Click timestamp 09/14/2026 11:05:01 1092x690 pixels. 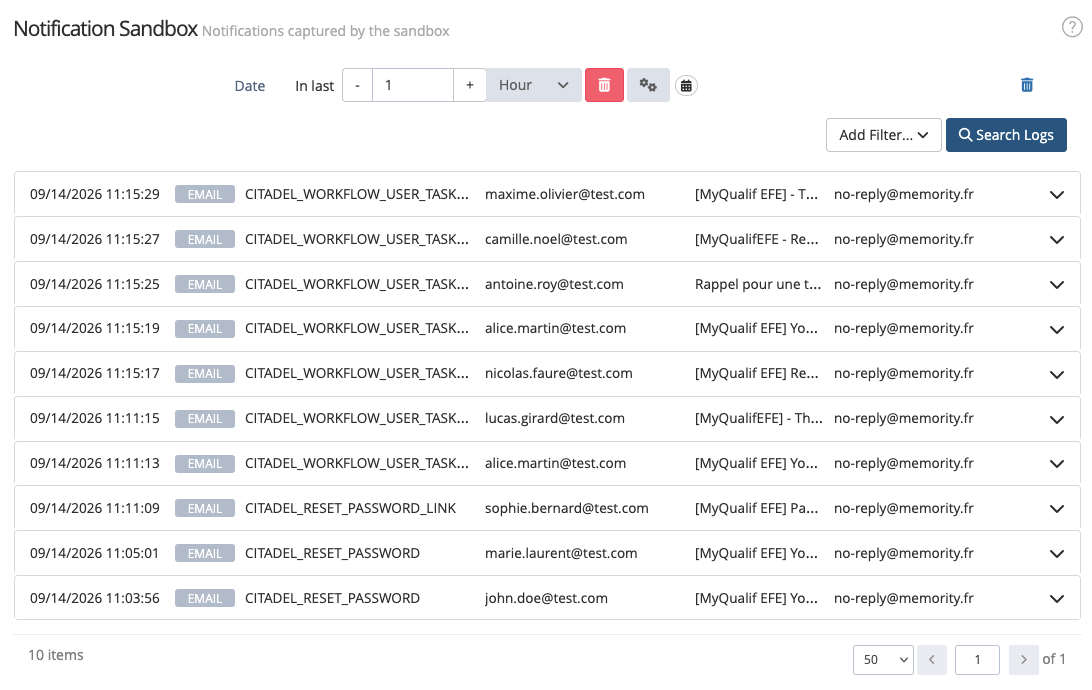tap(95, 553)
